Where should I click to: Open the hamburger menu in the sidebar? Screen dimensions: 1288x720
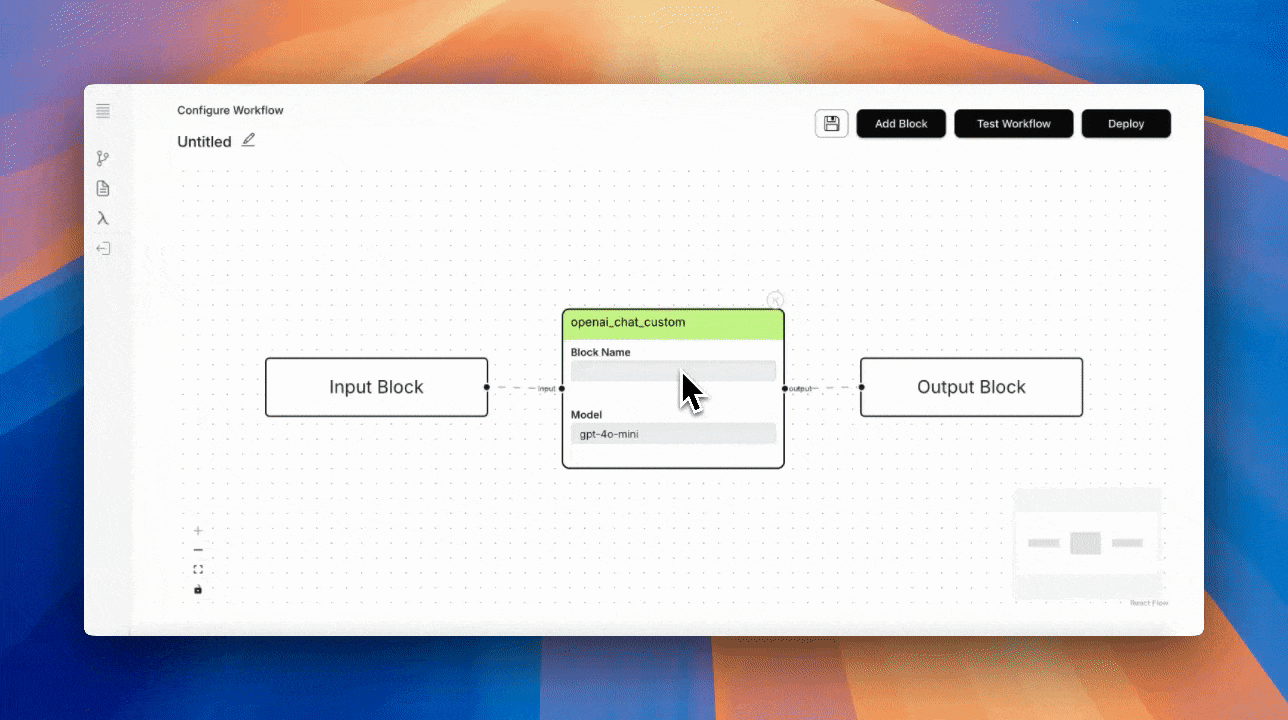pos(103,111)
